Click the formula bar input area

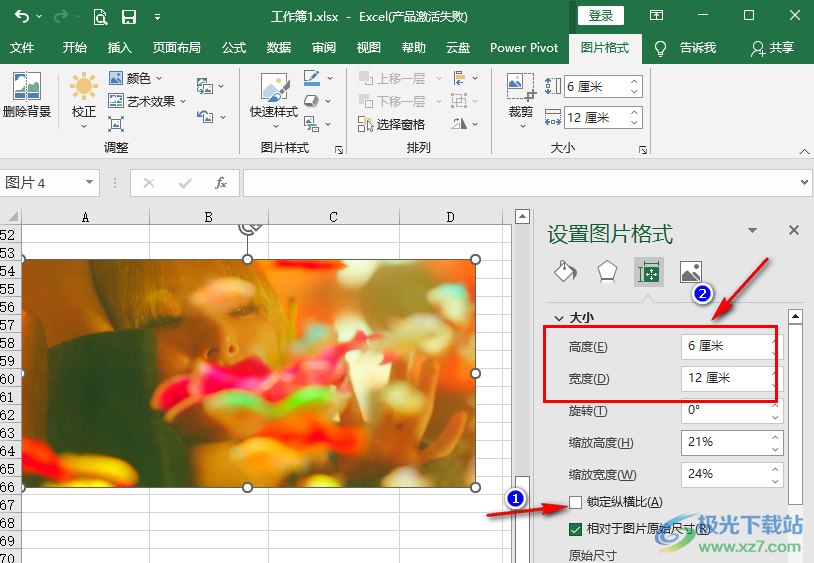(522, 183)
